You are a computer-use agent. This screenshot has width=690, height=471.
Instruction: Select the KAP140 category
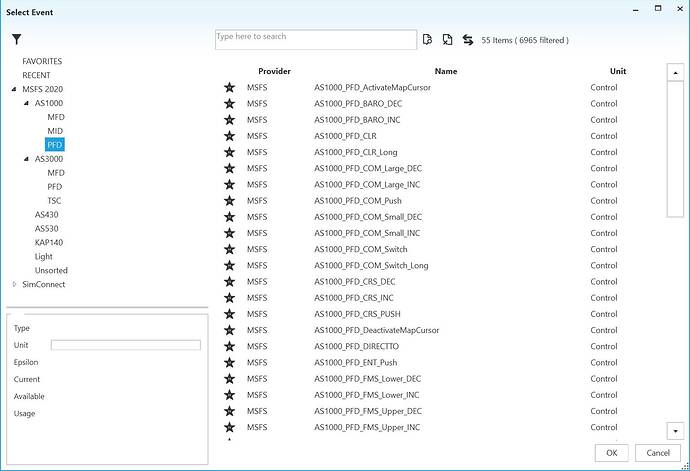point(49,243)
